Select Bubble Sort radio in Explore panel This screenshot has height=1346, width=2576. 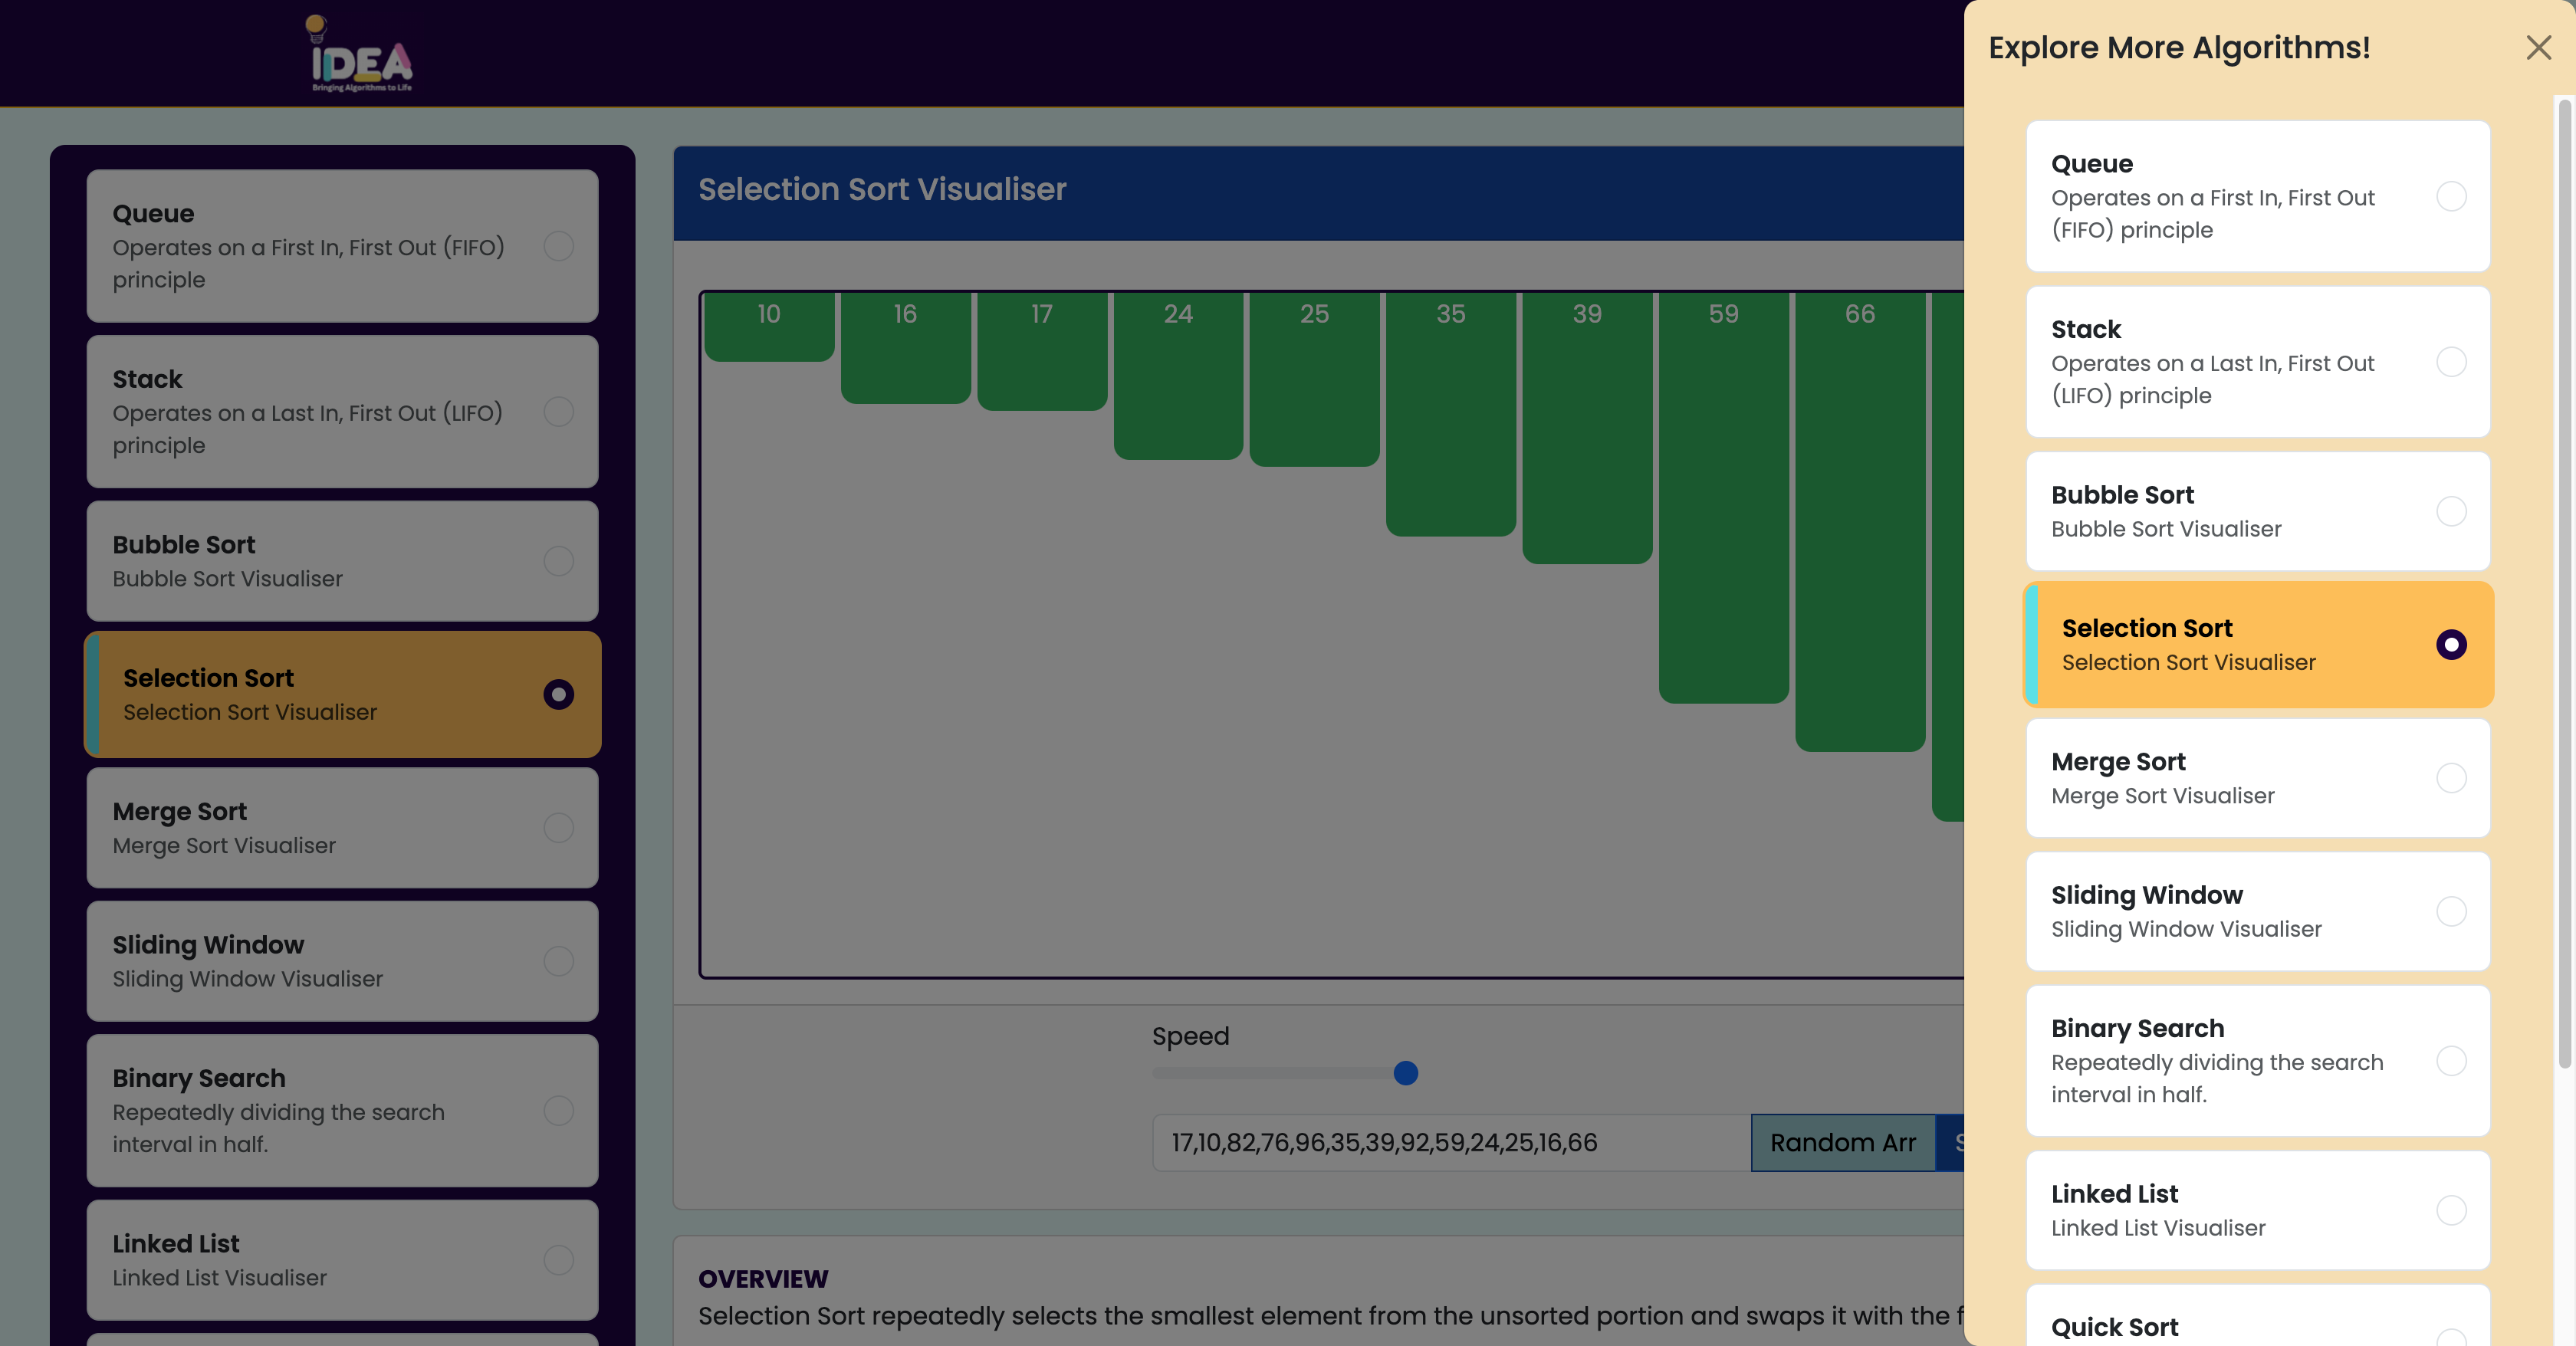pyautogui.click(x=2451, y=511)
